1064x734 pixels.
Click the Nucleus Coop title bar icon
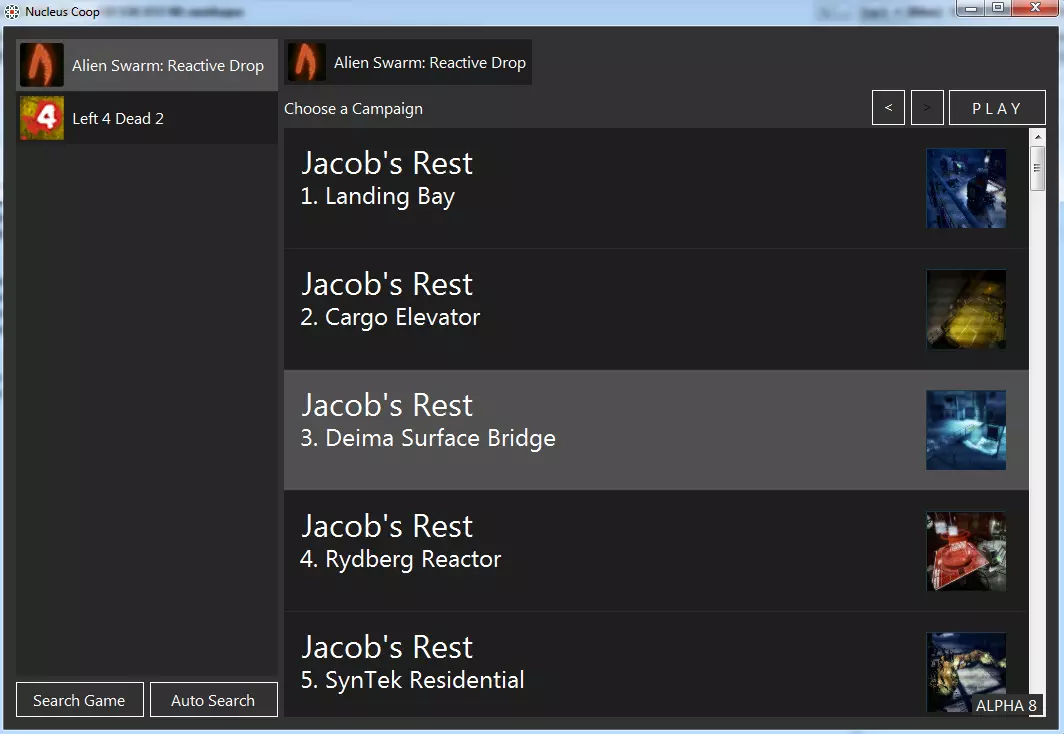12,12
